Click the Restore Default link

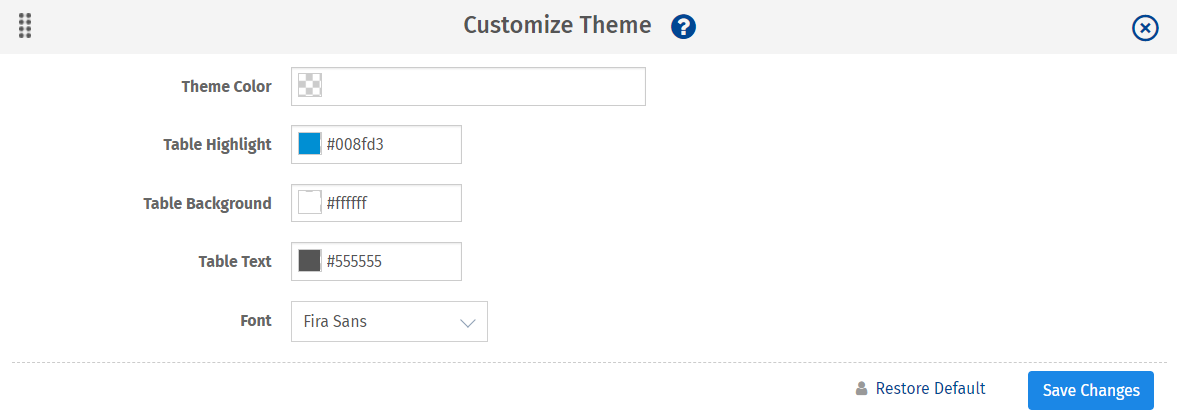pos(930,388)
